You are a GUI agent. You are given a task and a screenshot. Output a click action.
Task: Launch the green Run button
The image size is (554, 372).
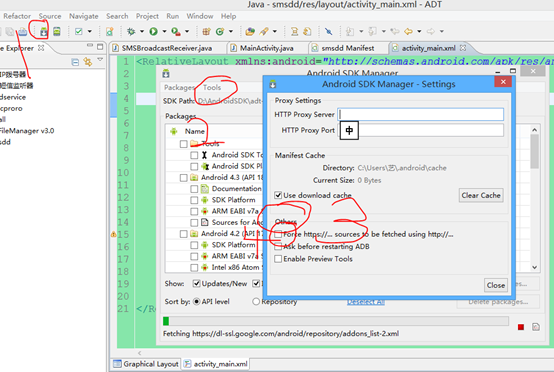[x=153, y=31]
